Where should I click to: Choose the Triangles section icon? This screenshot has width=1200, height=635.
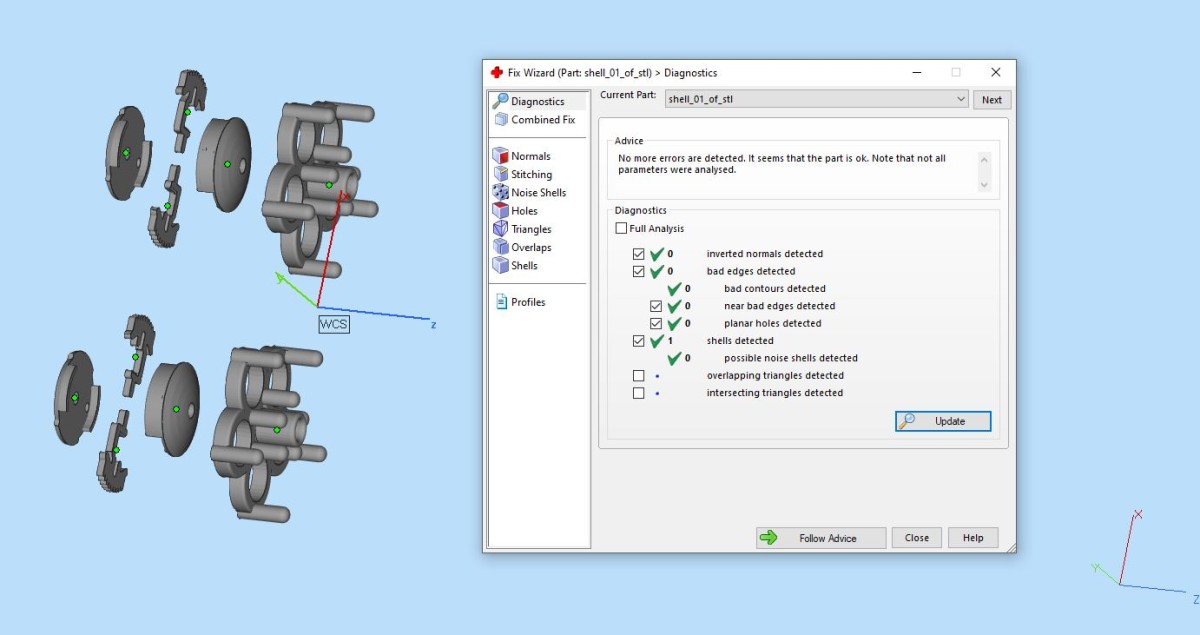pyautogui.click(x=501, y=229)
